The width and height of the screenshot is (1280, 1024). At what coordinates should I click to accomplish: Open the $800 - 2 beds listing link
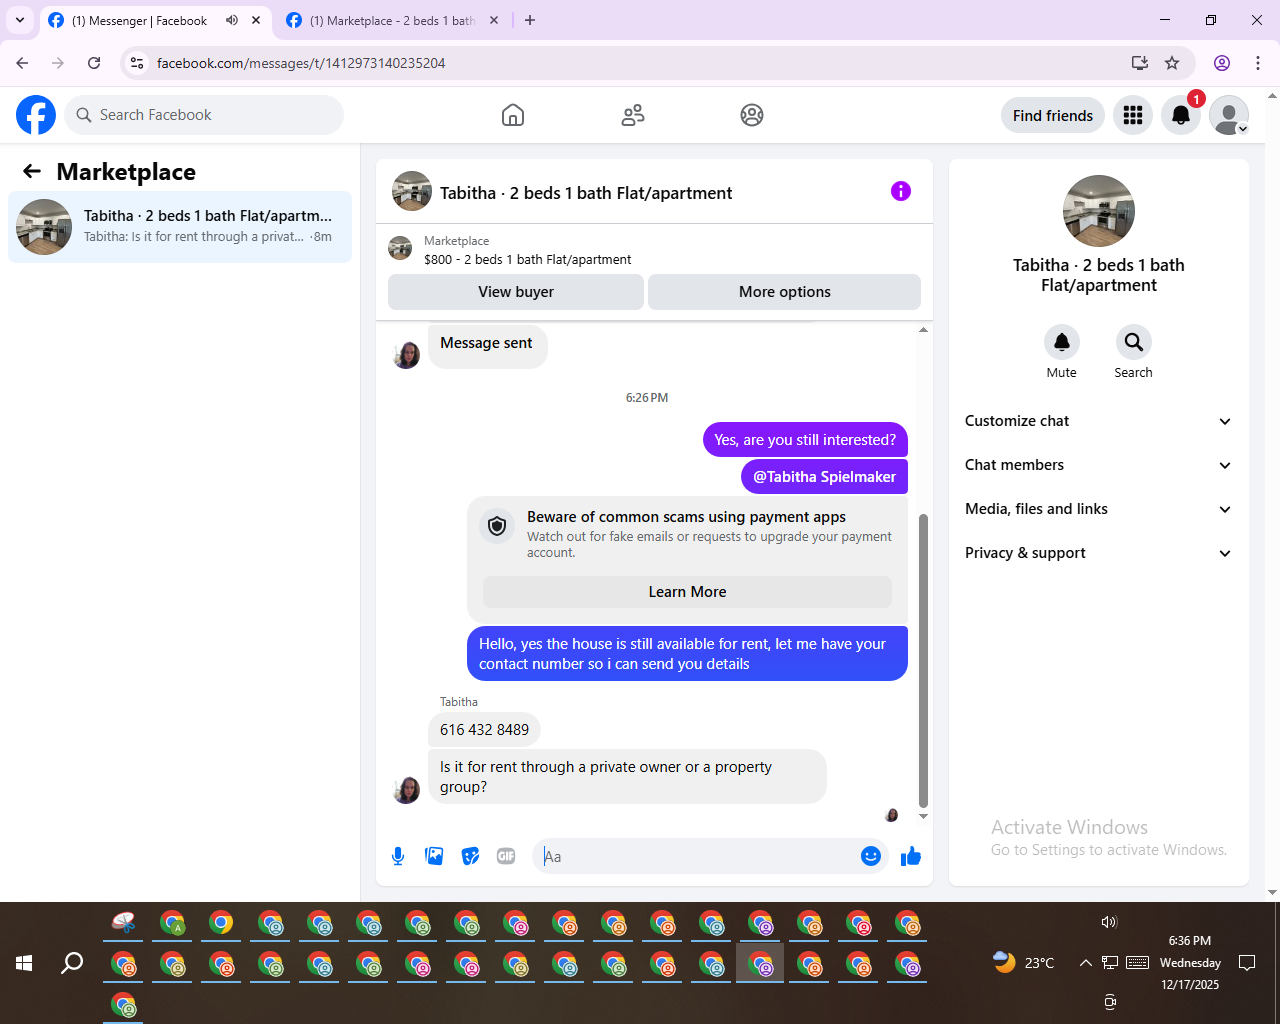pyautogui.click(x=527, y=259)
